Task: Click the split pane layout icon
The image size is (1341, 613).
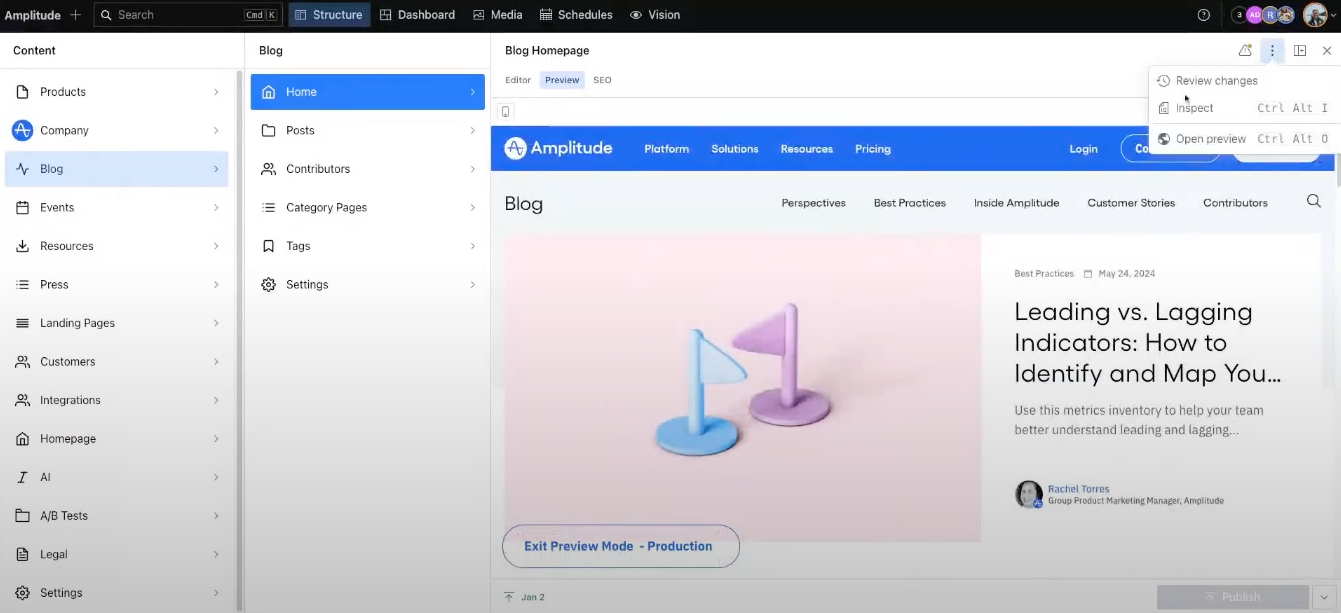Action: 1300,50
